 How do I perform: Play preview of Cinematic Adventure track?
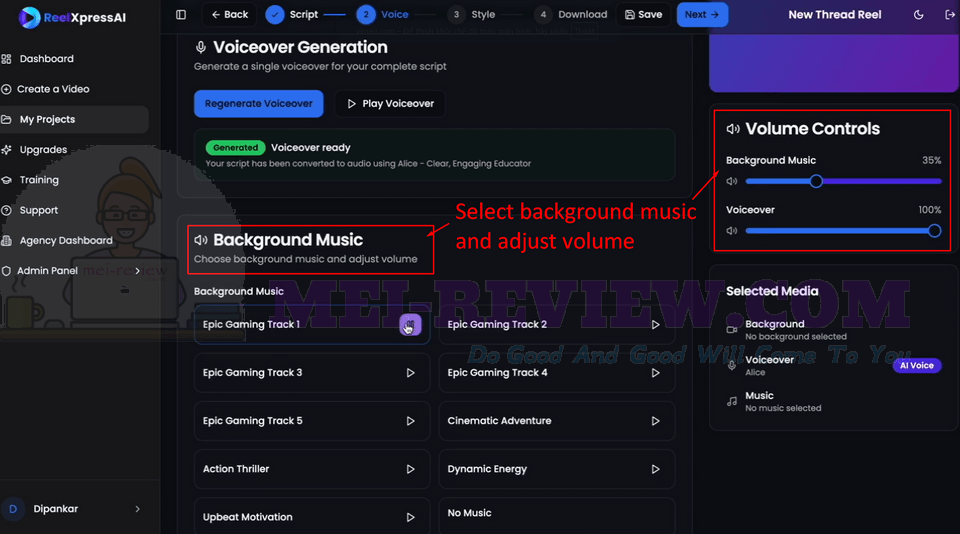click(655, 421)
